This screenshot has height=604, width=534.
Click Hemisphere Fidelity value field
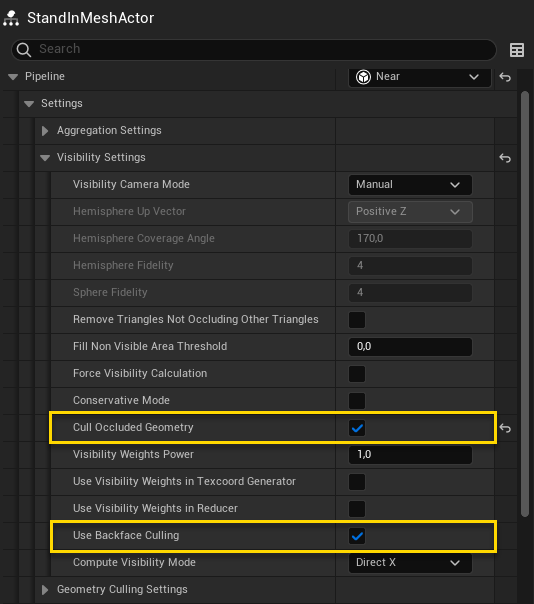(410, 266)
